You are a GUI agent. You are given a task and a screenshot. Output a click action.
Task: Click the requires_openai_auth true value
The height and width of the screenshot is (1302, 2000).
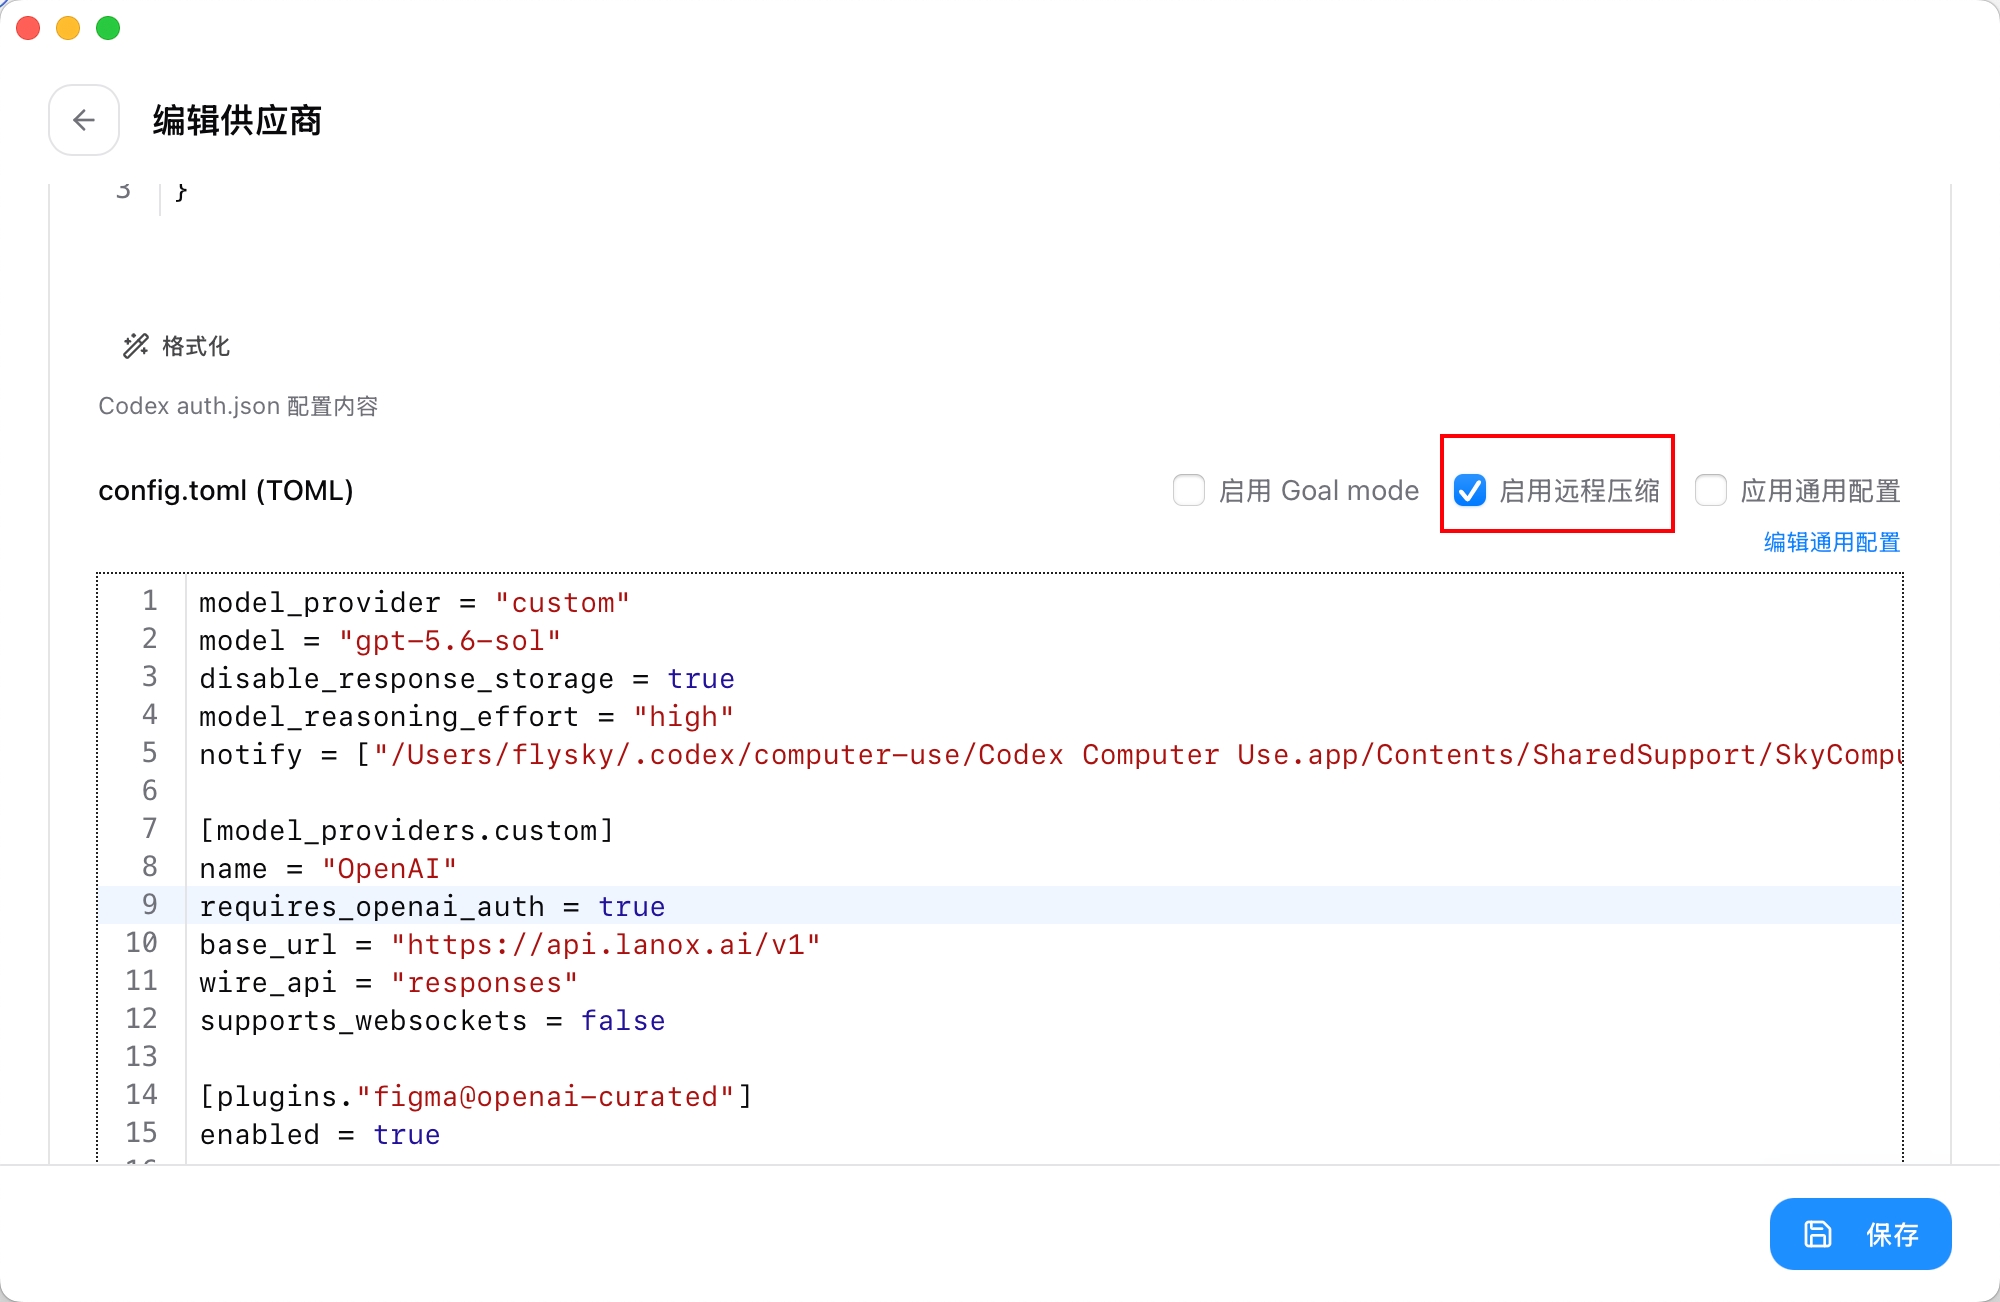[x=632, y=907]
